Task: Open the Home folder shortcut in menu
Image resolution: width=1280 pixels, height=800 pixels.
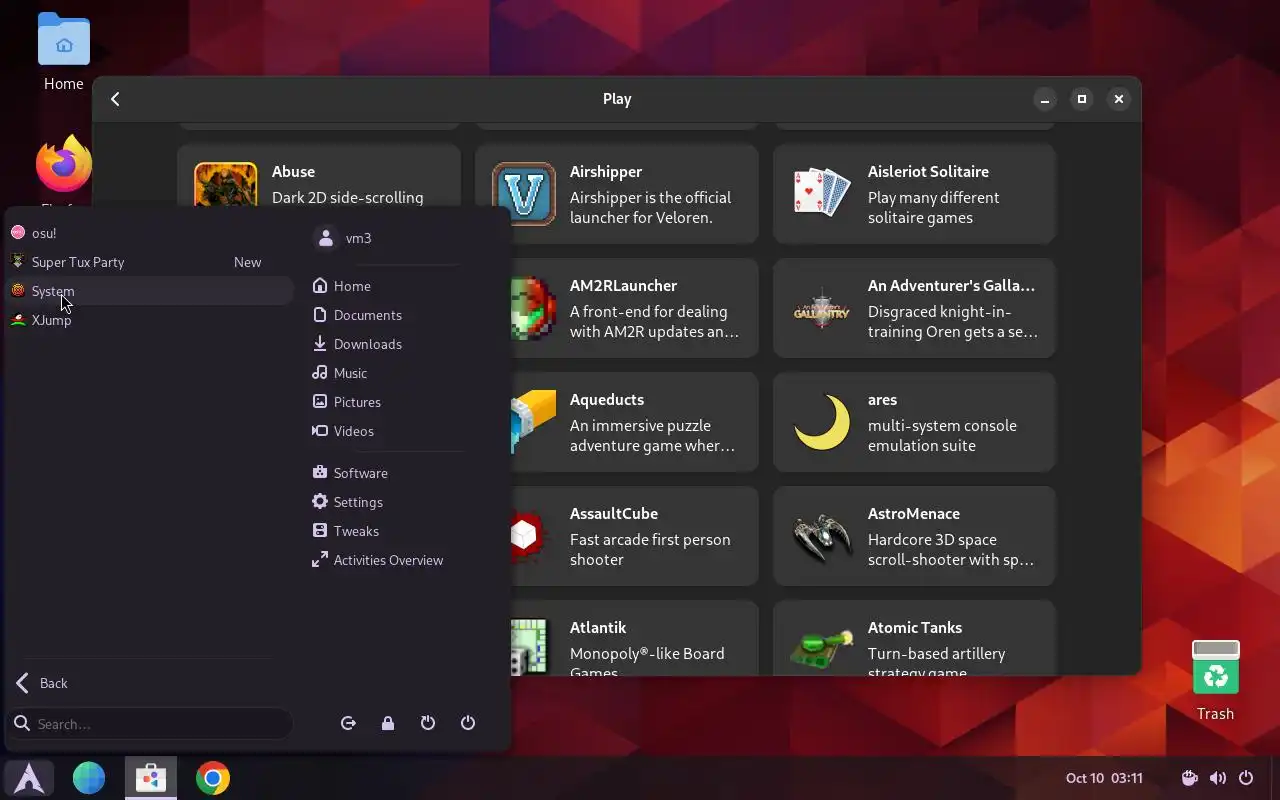Action: (386, 286)
